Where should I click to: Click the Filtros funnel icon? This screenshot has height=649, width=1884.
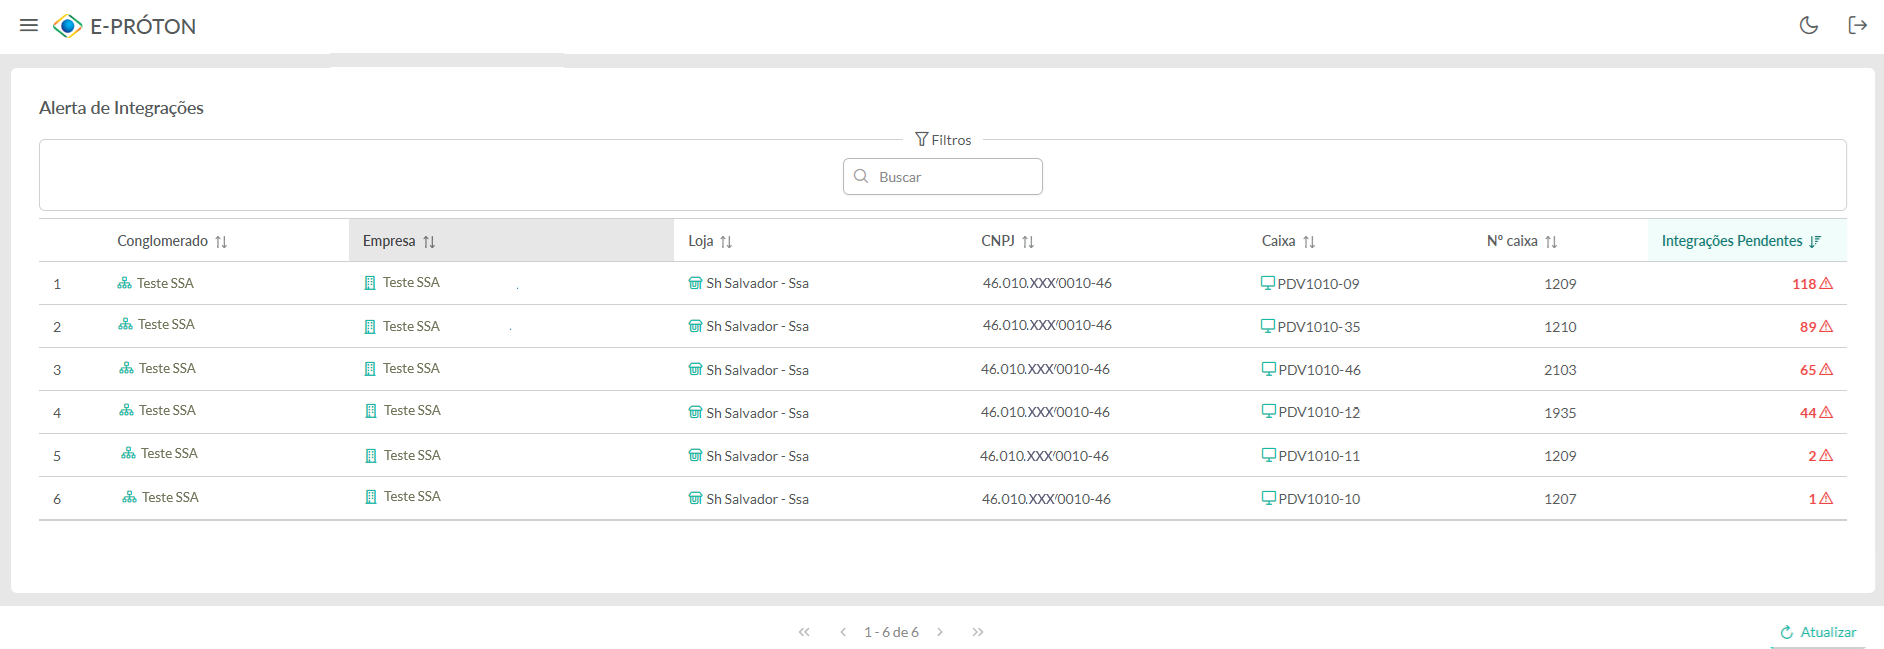pos(921,140)
